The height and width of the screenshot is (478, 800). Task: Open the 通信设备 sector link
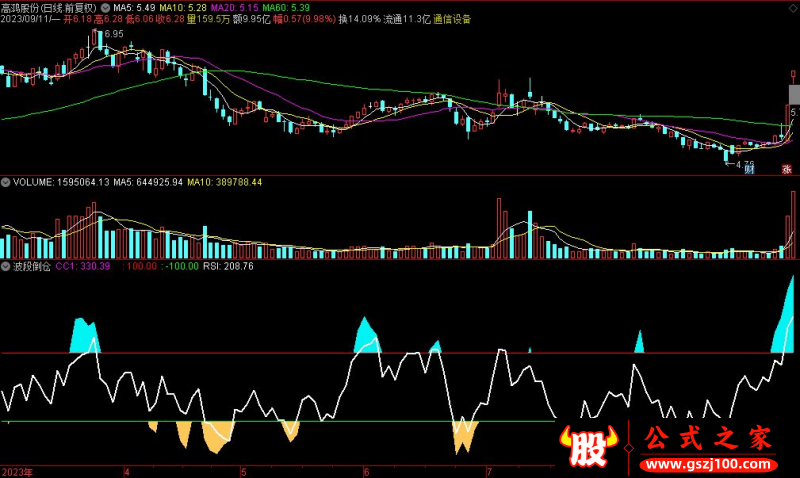point(452,19)
